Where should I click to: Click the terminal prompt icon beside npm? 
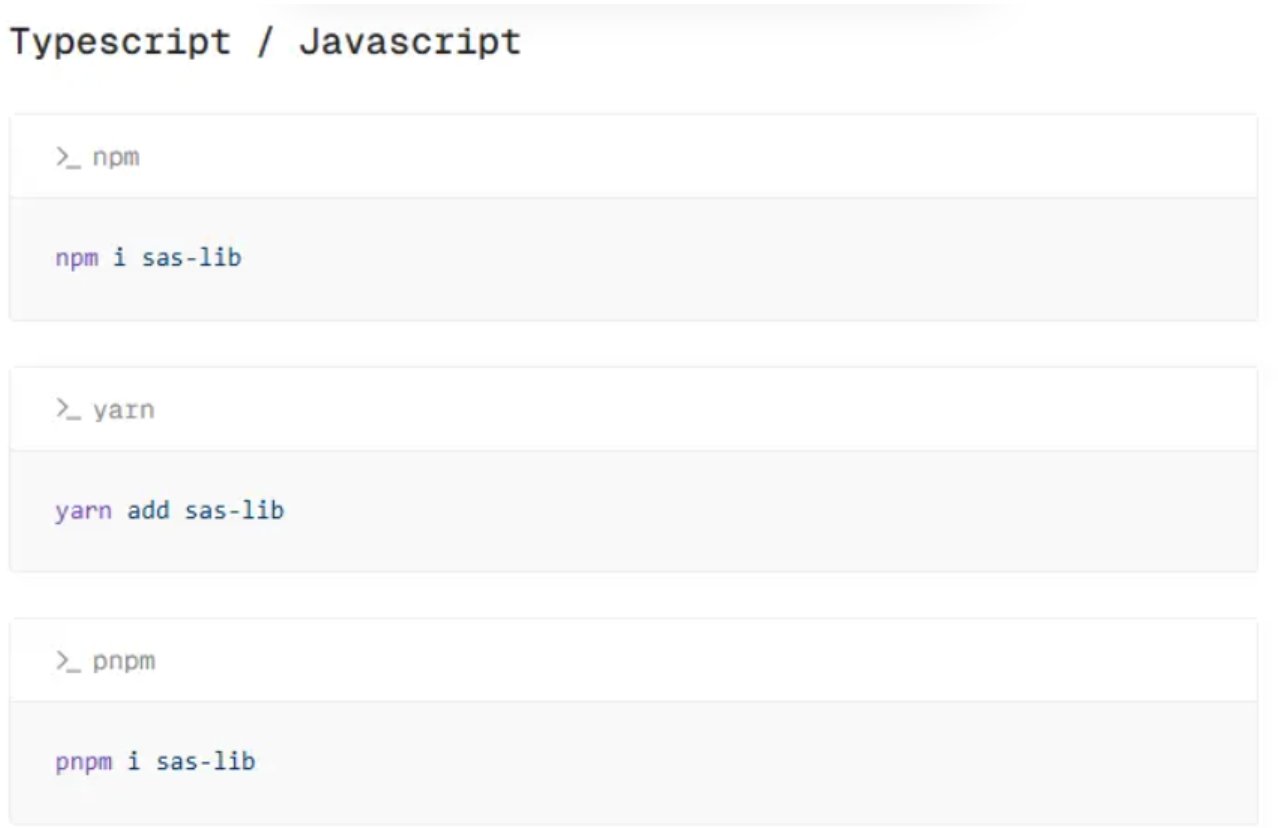click(67, 157)
